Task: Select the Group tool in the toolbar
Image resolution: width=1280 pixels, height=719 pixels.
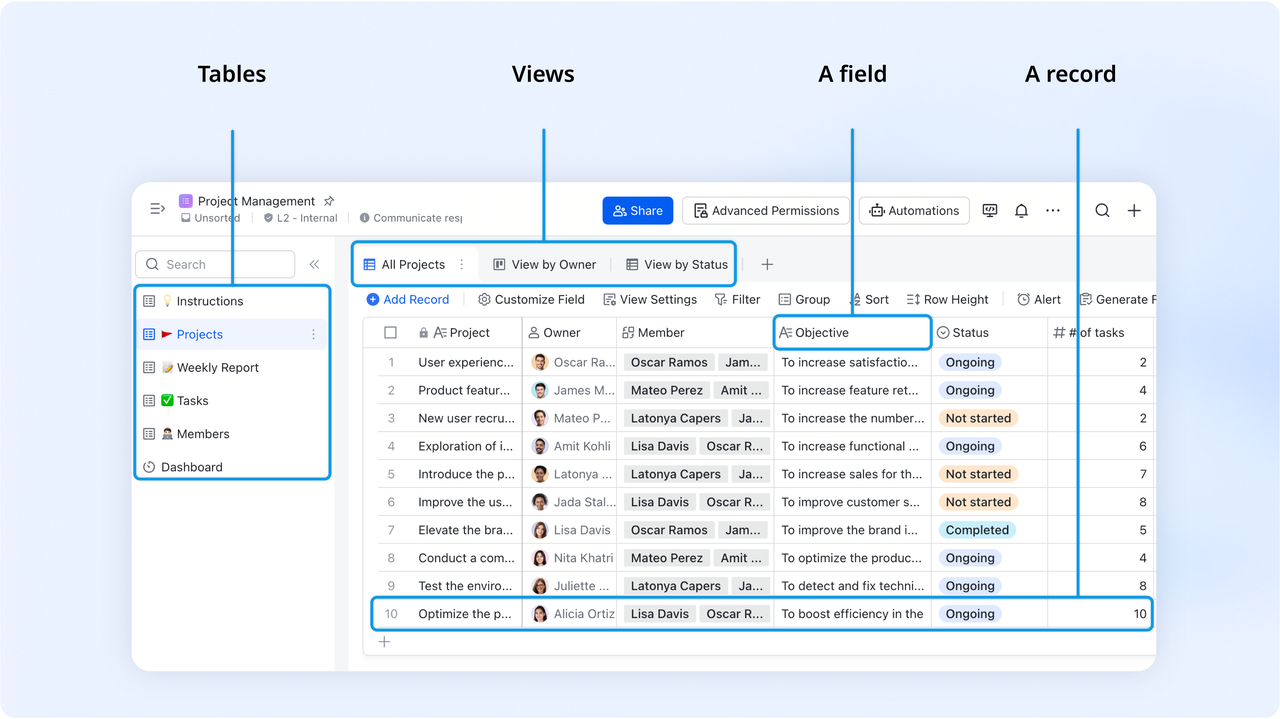Action: pyautogui.click(x=804, y=299)
